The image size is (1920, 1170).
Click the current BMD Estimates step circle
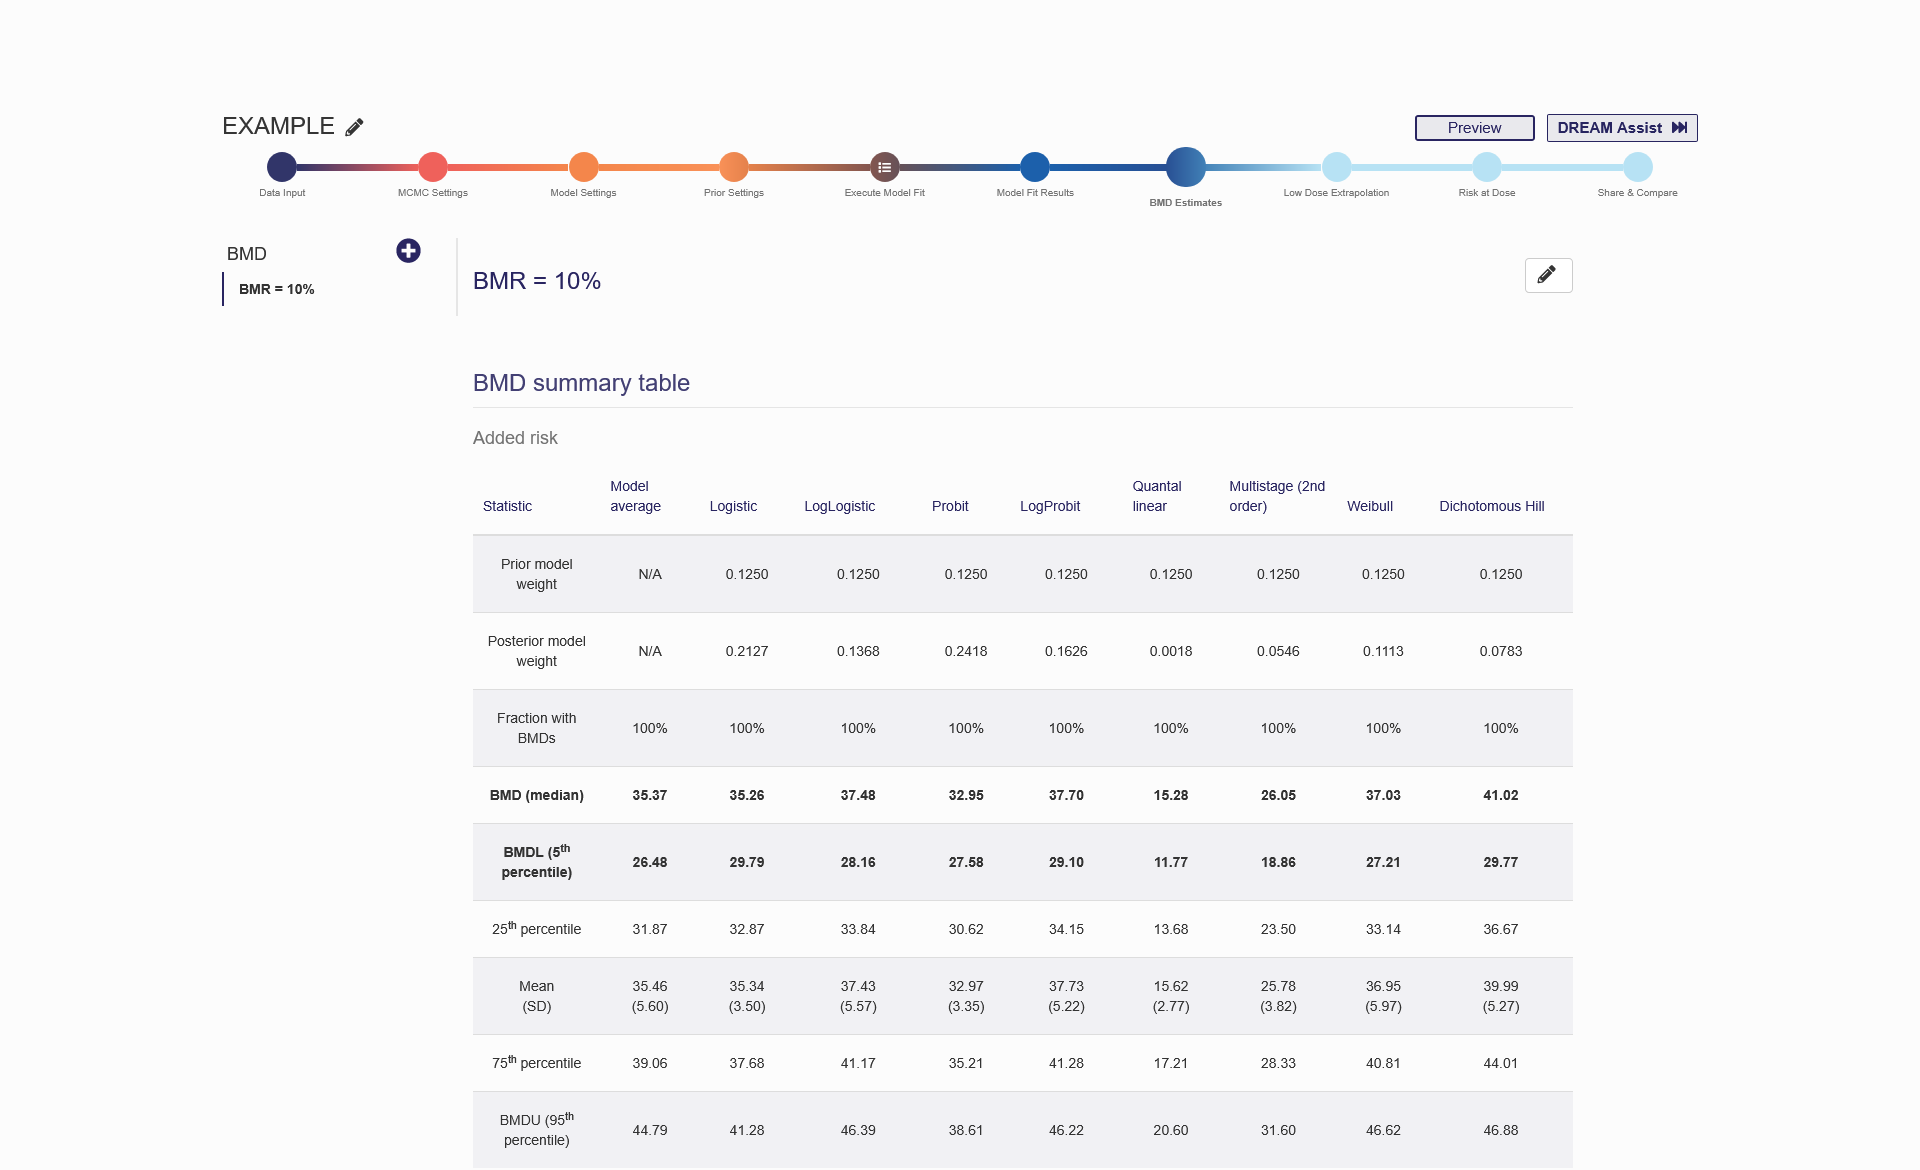click(x=1185, y=167)
